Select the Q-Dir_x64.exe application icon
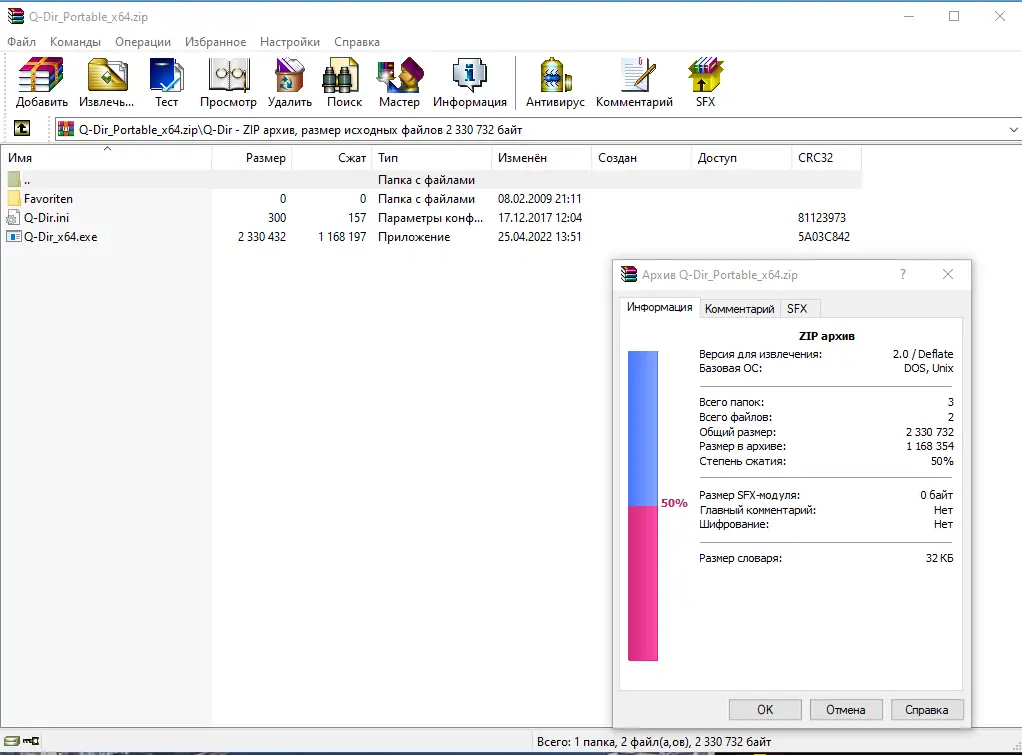This screenshot has width=1022, height=755. click(14, 237)
